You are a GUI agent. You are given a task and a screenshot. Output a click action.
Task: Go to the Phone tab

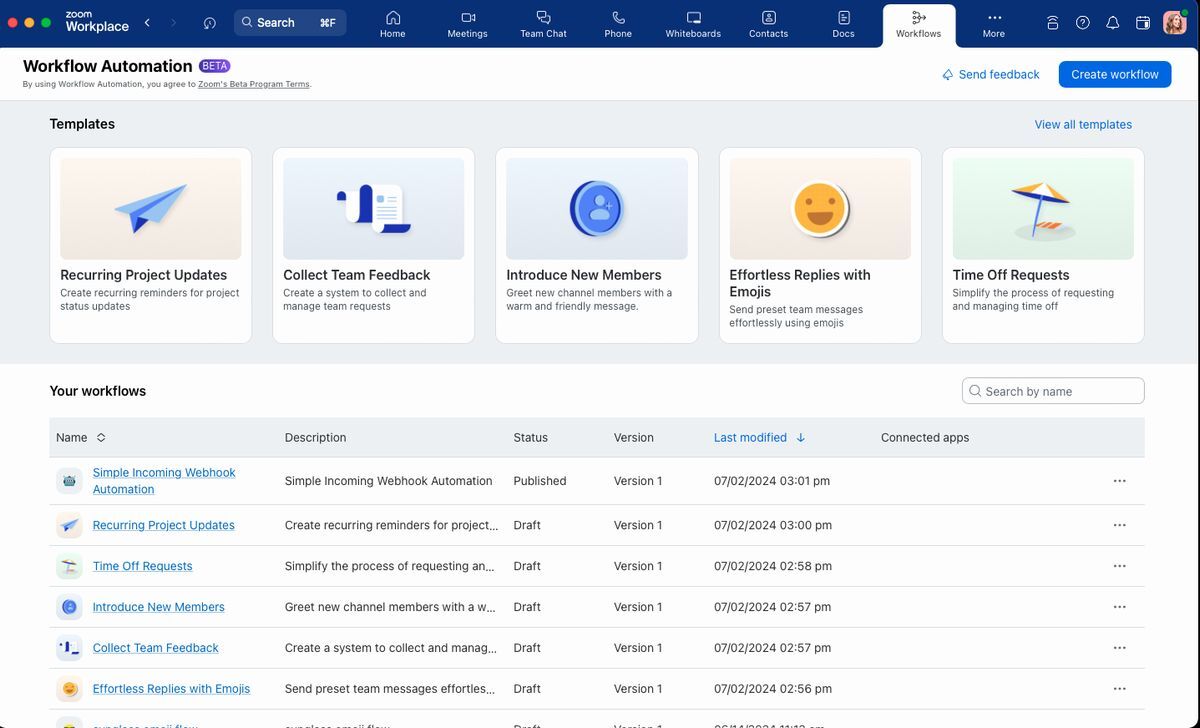618,24
